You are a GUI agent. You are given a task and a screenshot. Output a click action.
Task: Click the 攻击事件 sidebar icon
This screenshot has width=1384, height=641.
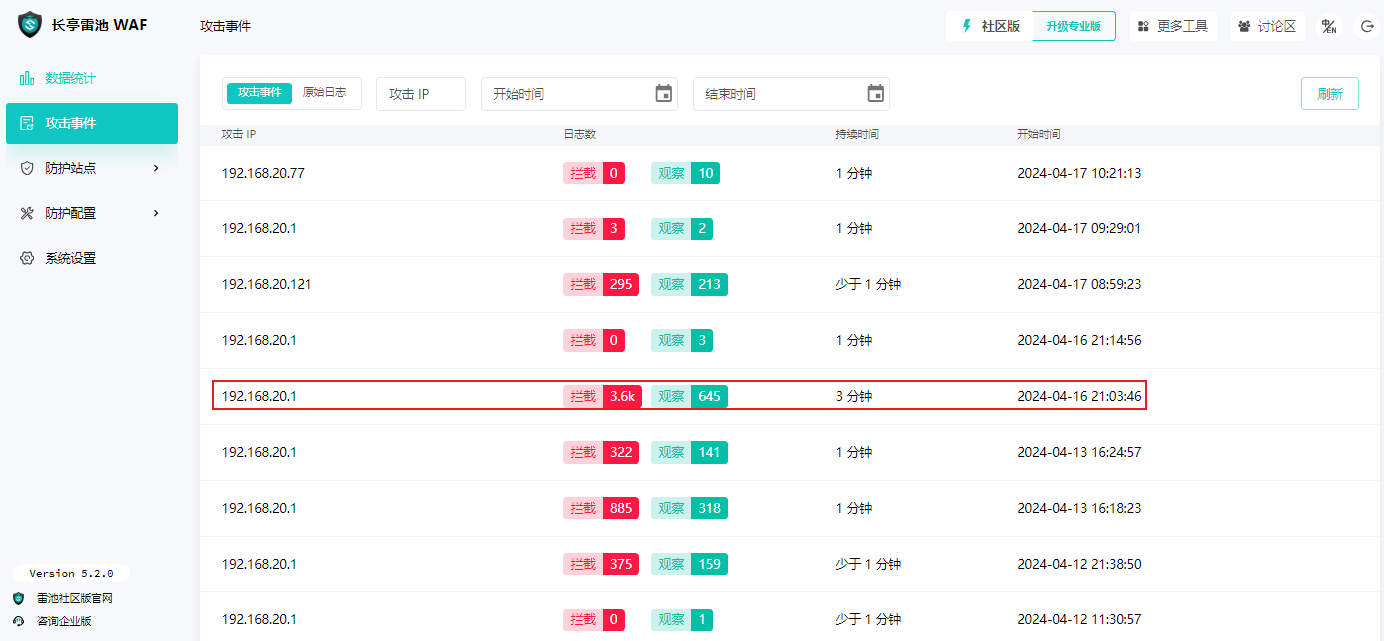click(27, 123)
